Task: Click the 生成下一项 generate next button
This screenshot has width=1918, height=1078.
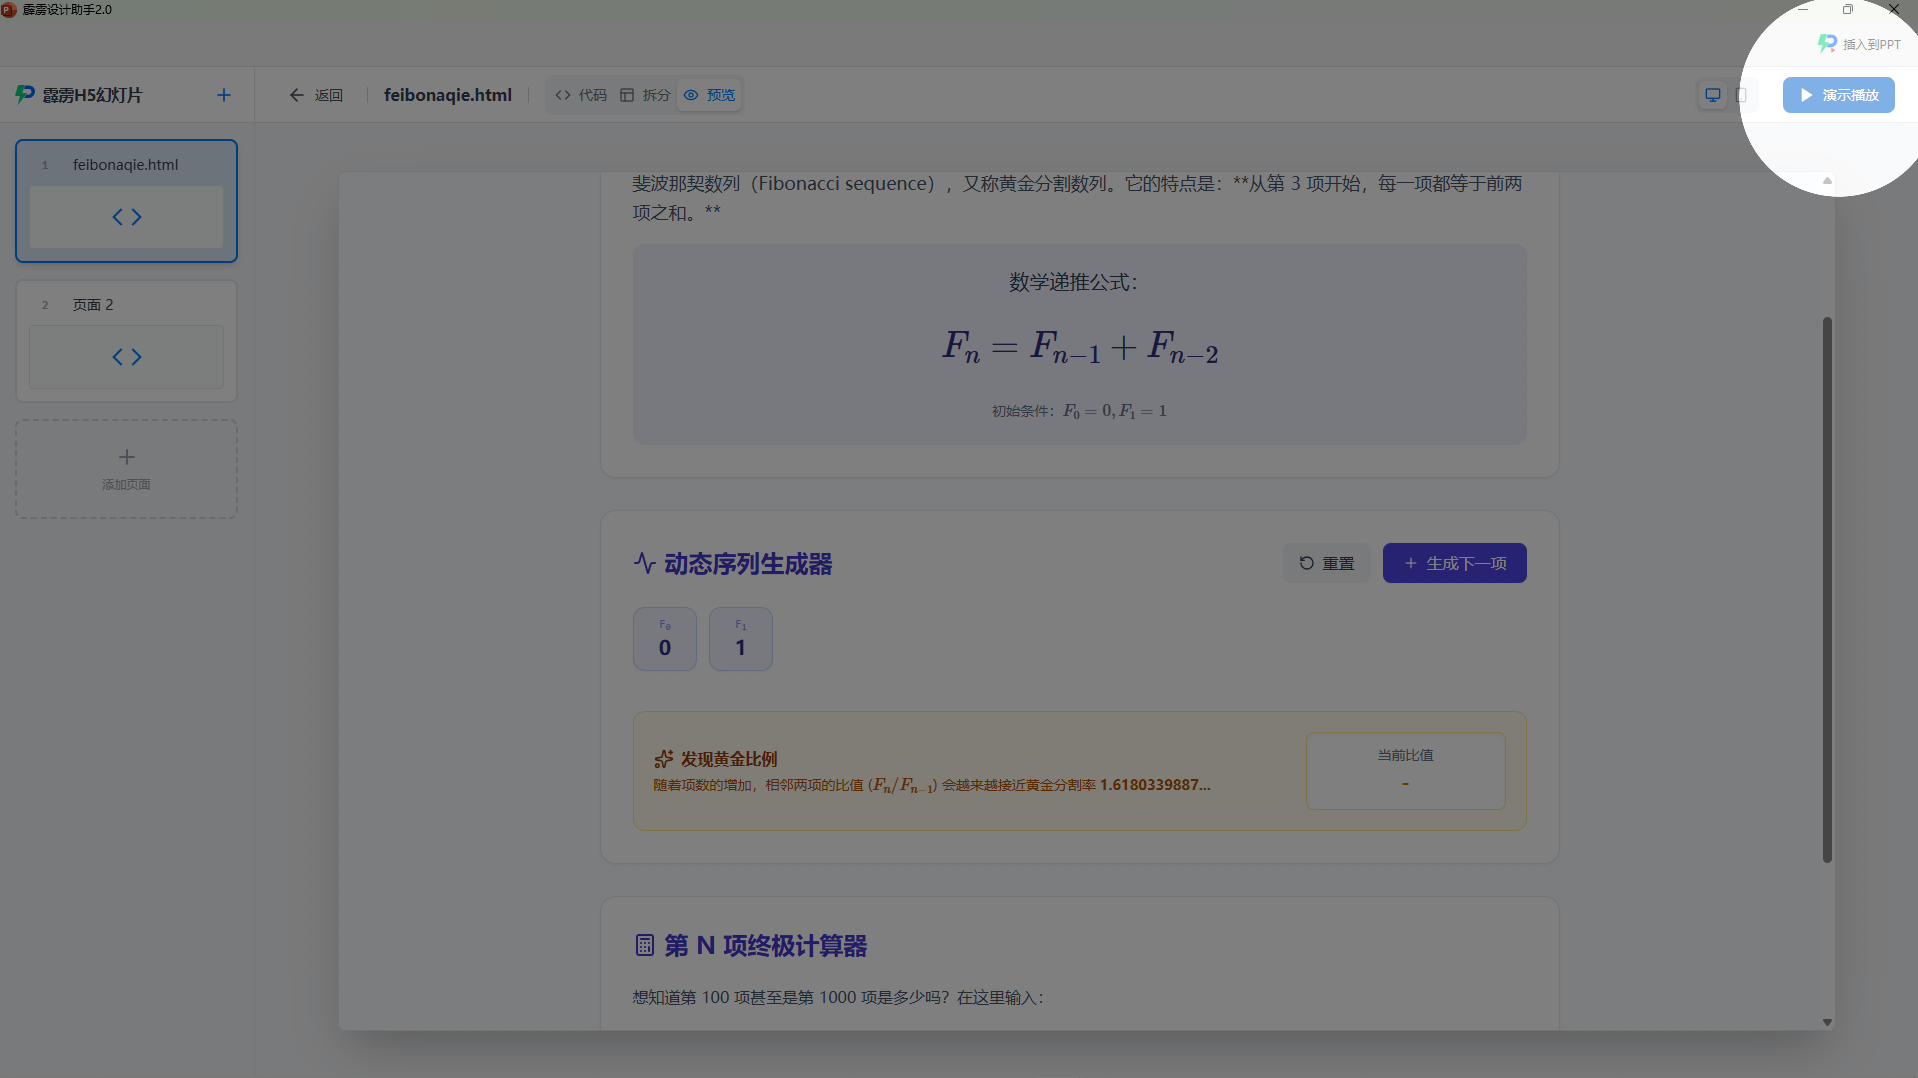Action: click(x=1454, y=563)
